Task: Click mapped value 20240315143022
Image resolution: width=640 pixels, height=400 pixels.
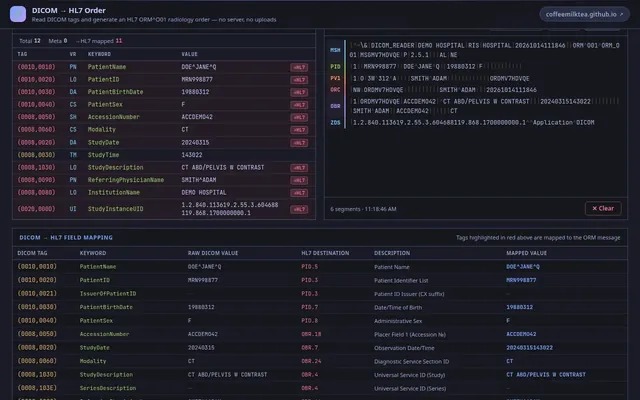Action: [529, 348]
